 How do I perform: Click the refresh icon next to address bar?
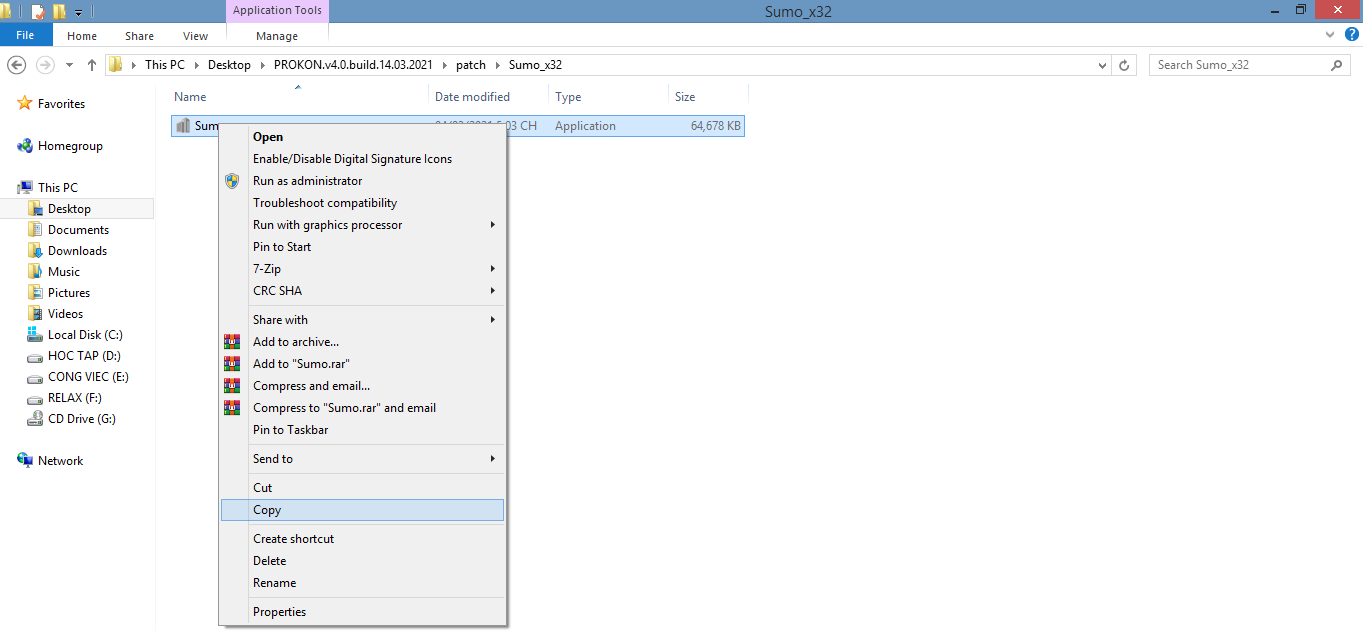point(1125,65)
